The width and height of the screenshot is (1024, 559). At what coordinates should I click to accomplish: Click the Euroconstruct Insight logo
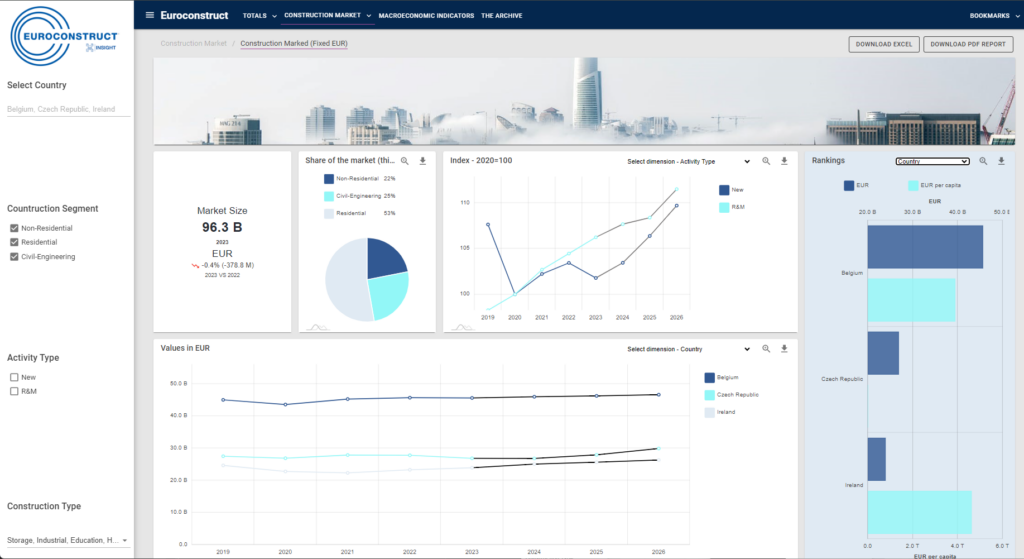tap(64, 37)
